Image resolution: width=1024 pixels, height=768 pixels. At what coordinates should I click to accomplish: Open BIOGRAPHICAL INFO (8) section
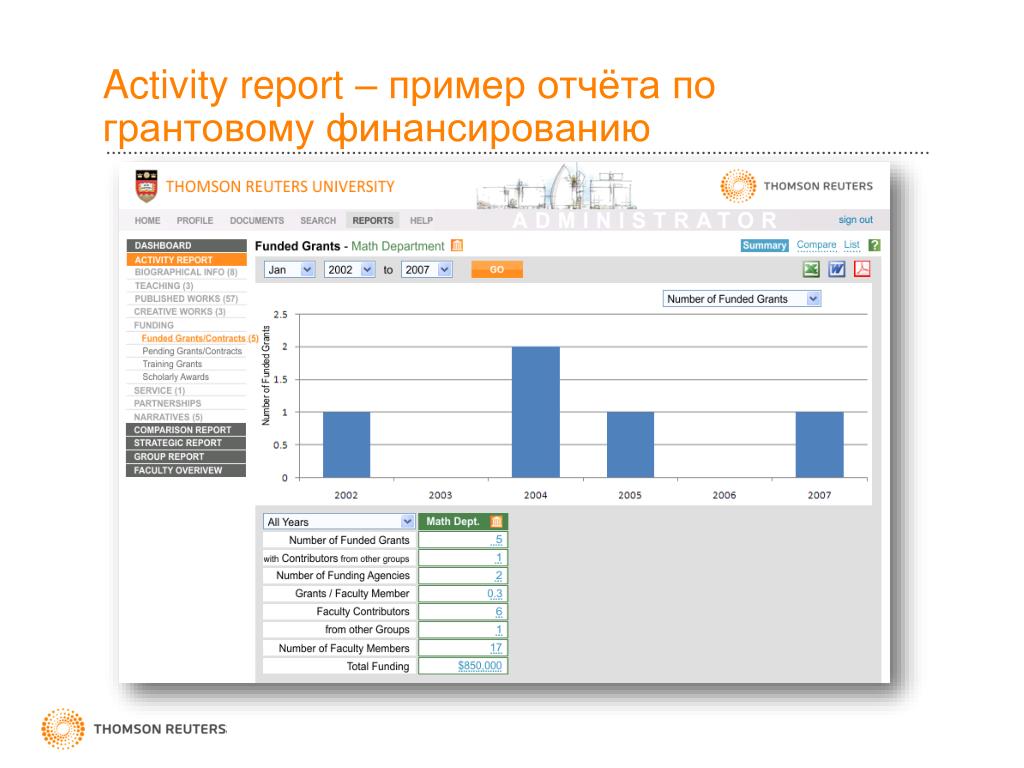(186, 272)
